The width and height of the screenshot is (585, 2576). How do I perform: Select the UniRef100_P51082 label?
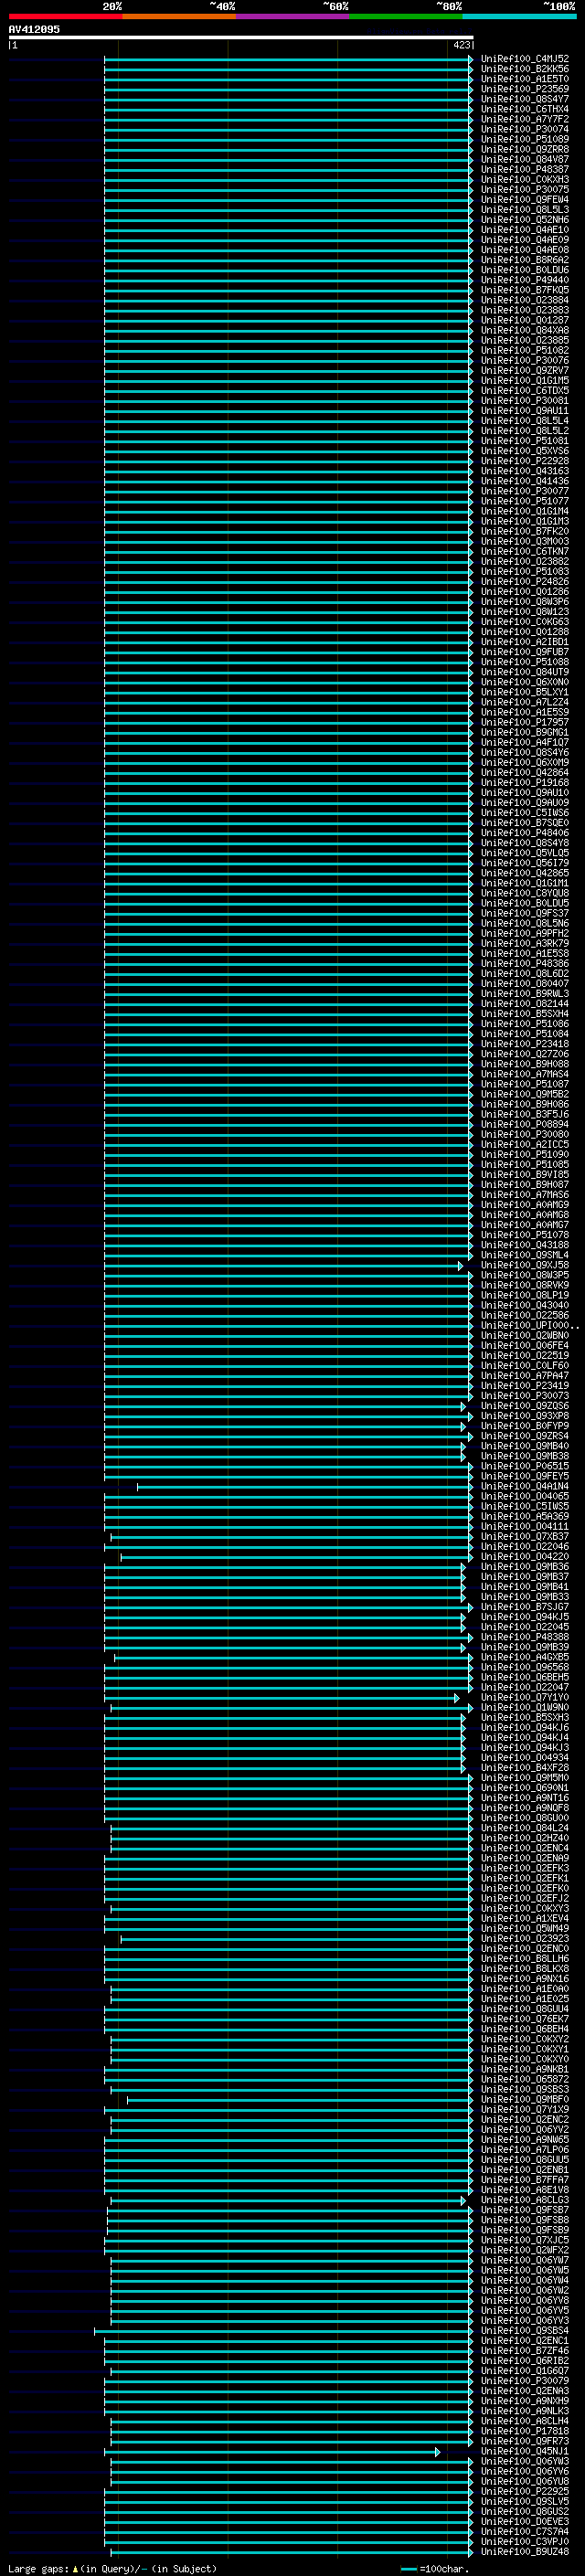point(524,351)
